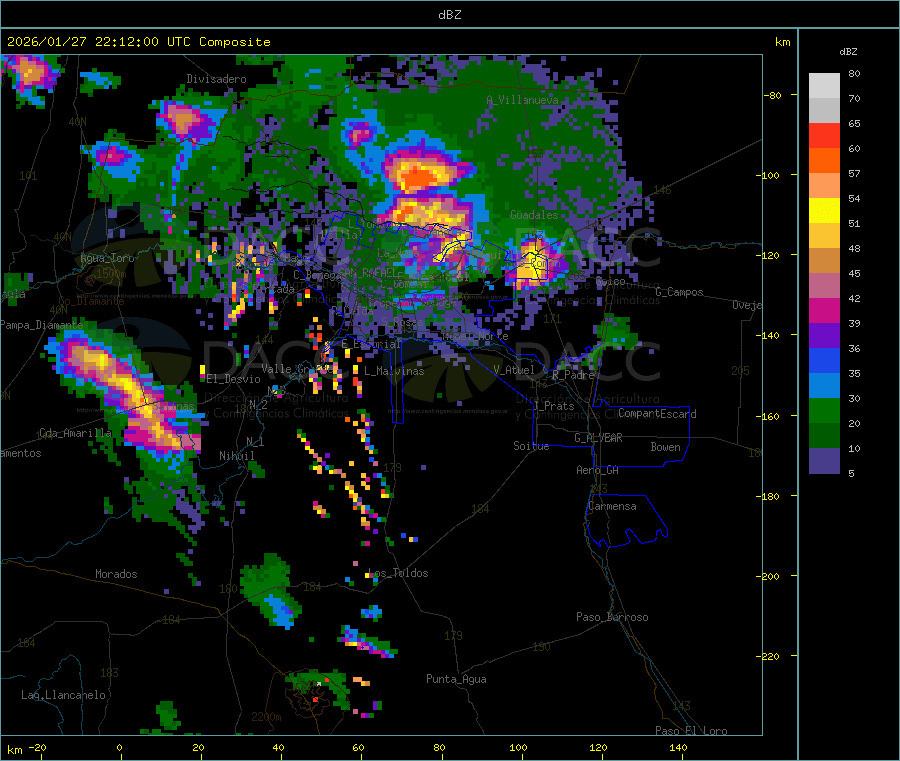Click the 'dBZ' label above the color legend

[x=848, y=52]
